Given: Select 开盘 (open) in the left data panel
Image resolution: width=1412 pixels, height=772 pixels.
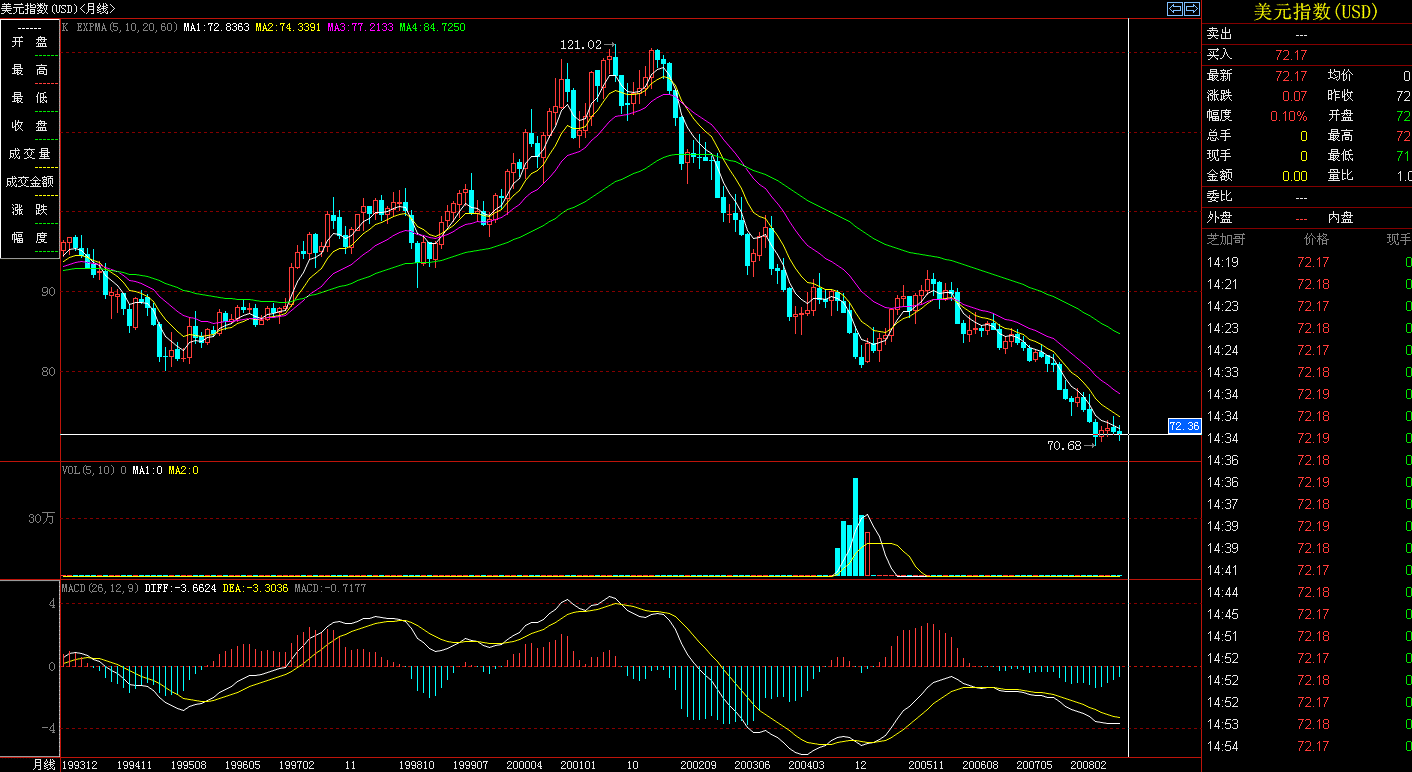Looking at the screenshot, I should coord(30,42).
